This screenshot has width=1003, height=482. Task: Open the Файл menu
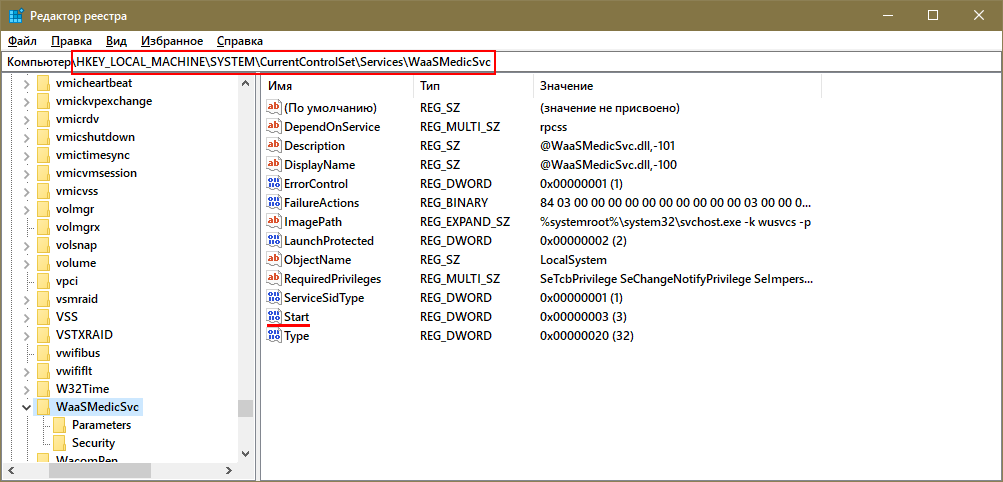[21, 41]
